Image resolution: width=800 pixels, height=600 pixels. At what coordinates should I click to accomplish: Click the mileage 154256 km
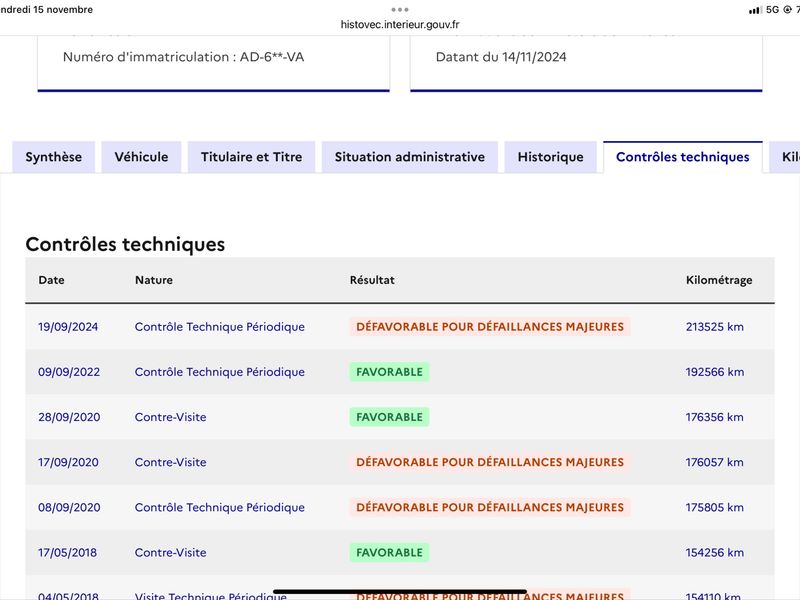click(x=715, y=553)
